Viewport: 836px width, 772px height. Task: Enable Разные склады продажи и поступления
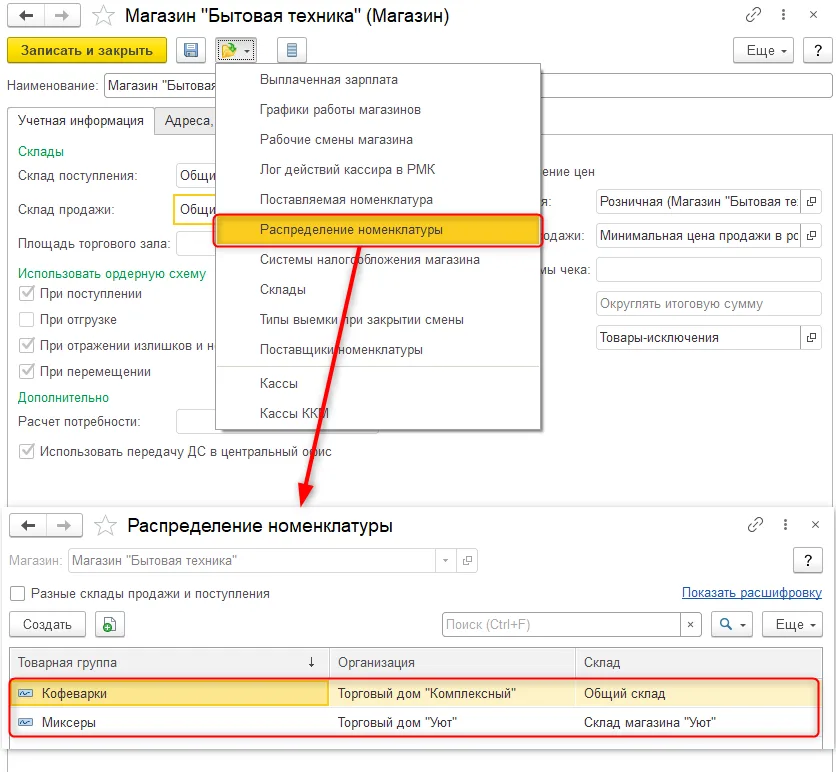pyautogui.click(x=18, y=593)
